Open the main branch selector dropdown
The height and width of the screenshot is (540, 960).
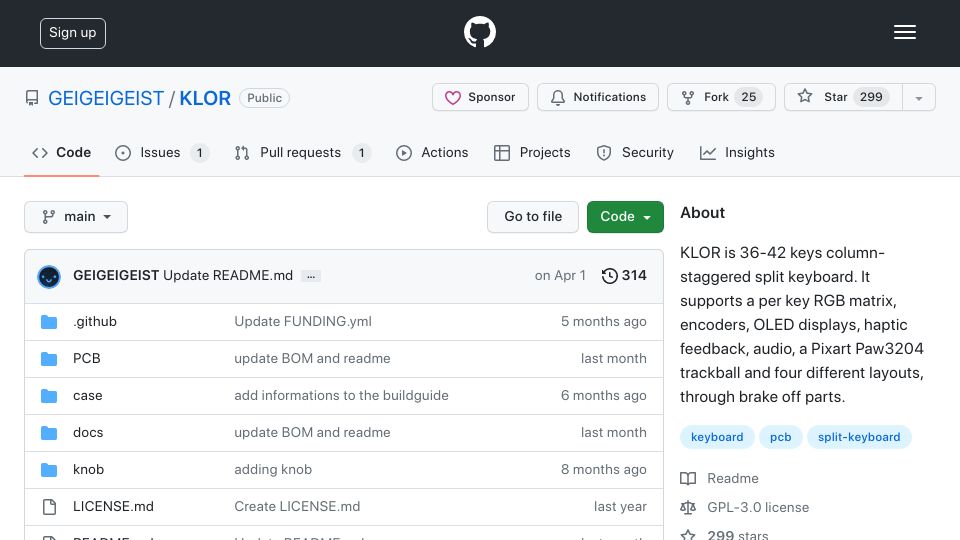(x=76, y=217)
